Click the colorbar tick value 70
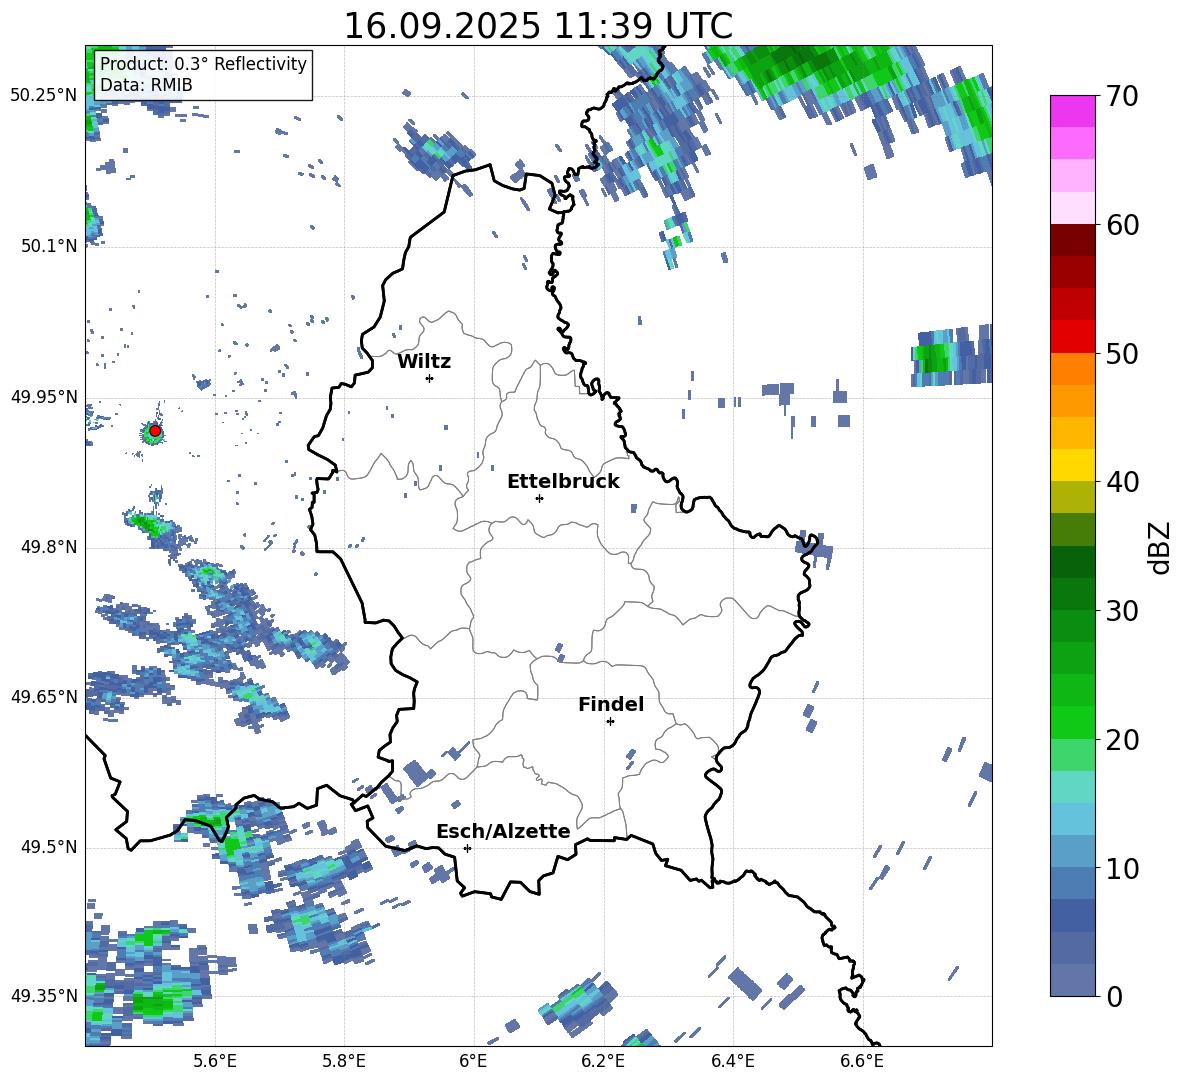1184x1081 pixels. (x=1122, y=97)
